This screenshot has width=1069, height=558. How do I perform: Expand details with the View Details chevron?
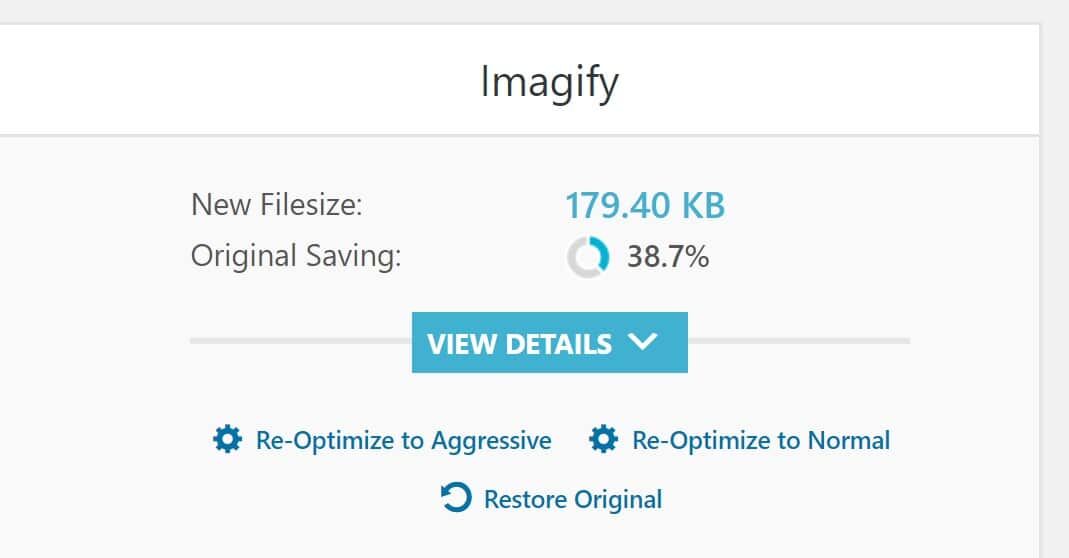pos(643,342)
